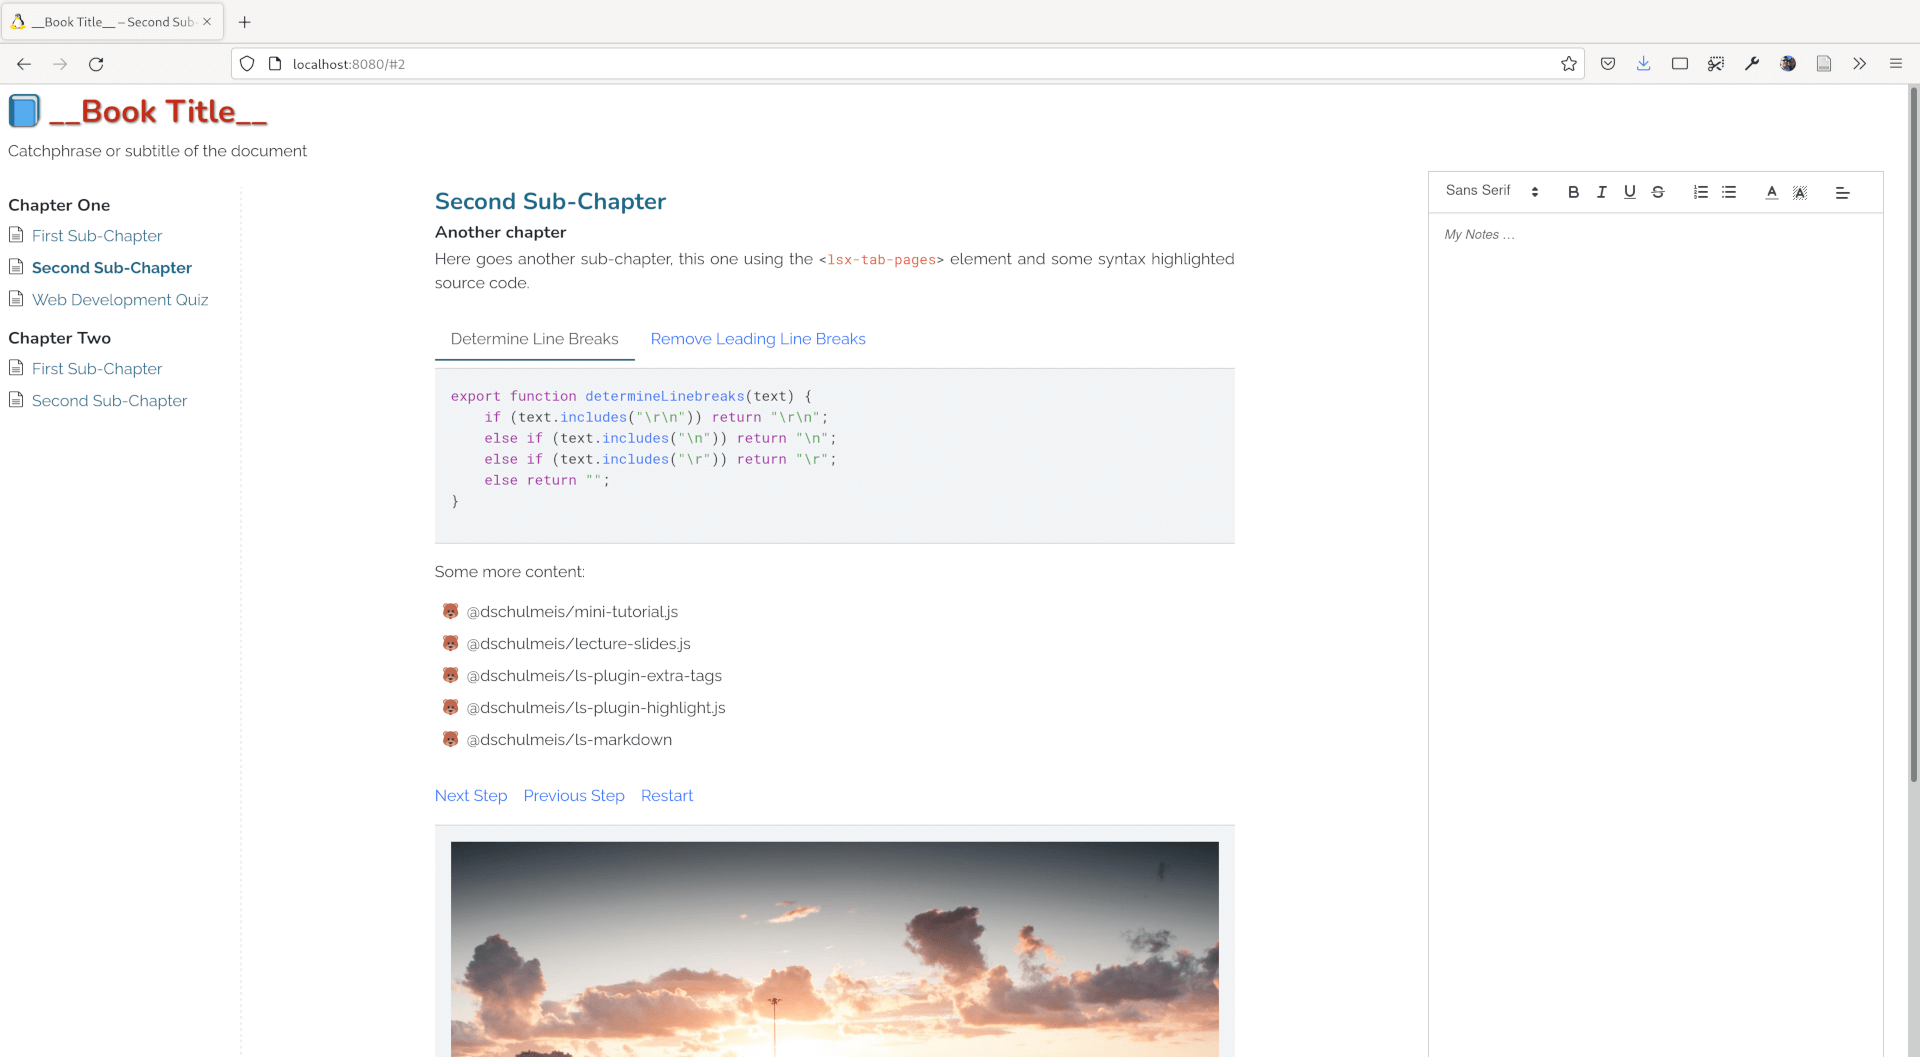Image resolution: width=1920 pixels, height=1057 pixels.
Task: Click the Restart link
Action: coord(666,795)
